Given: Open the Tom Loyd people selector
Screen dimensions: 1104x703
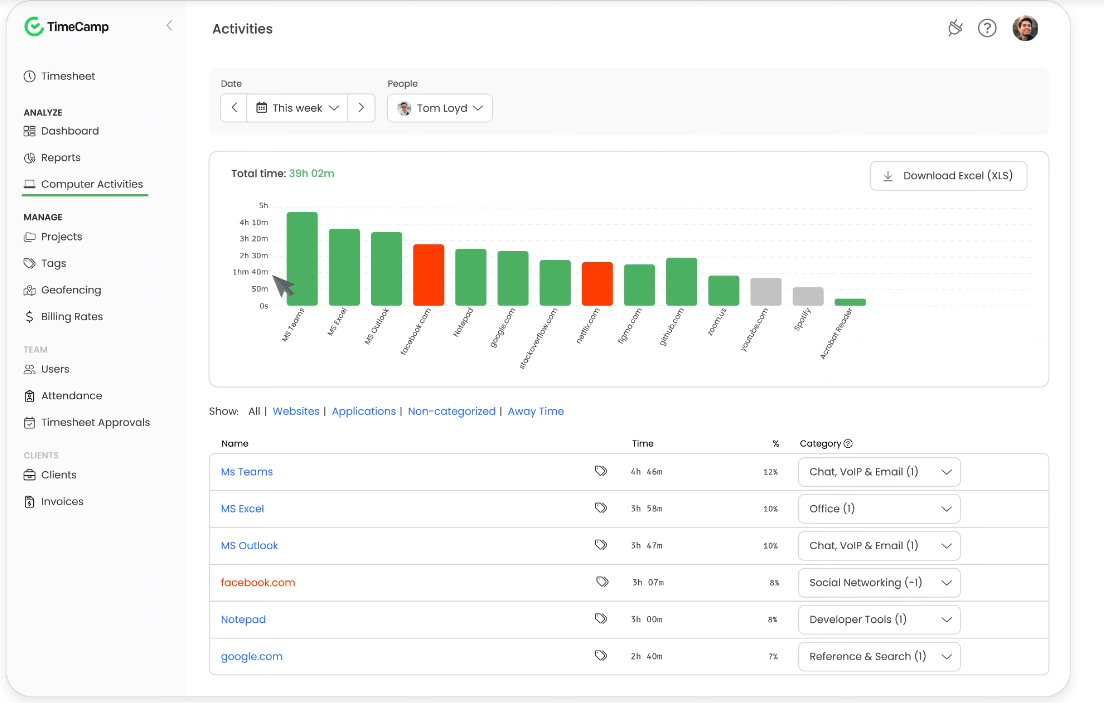Looking at the screenshot, I should pyautogui.click(x=439, y=107).
